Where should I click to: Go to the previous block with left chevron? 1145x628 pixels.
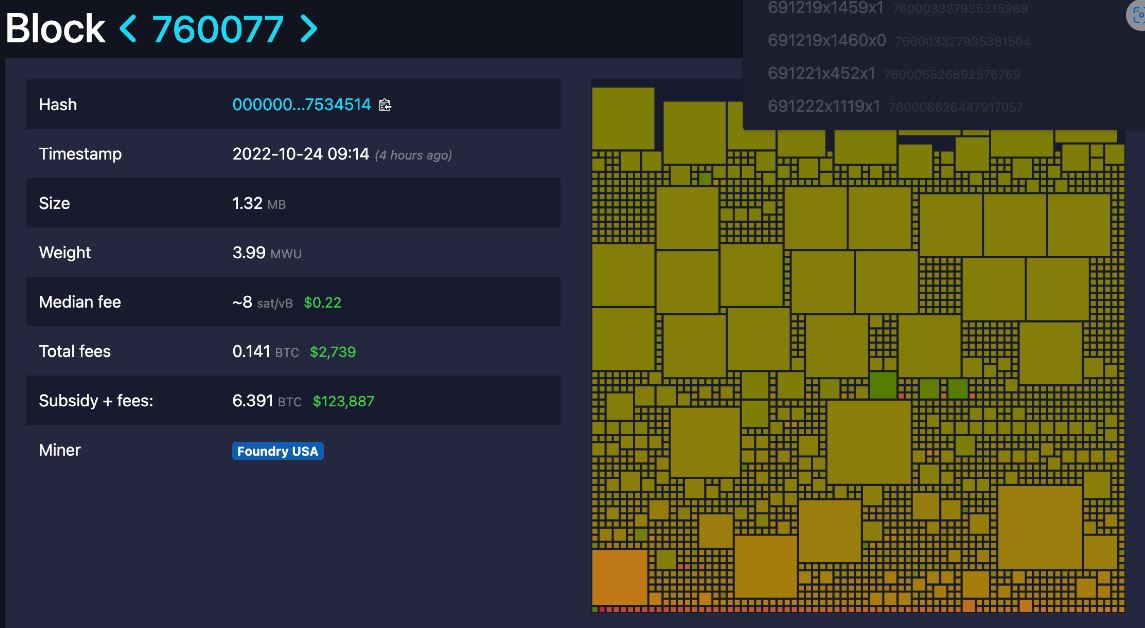pos(128,29)
